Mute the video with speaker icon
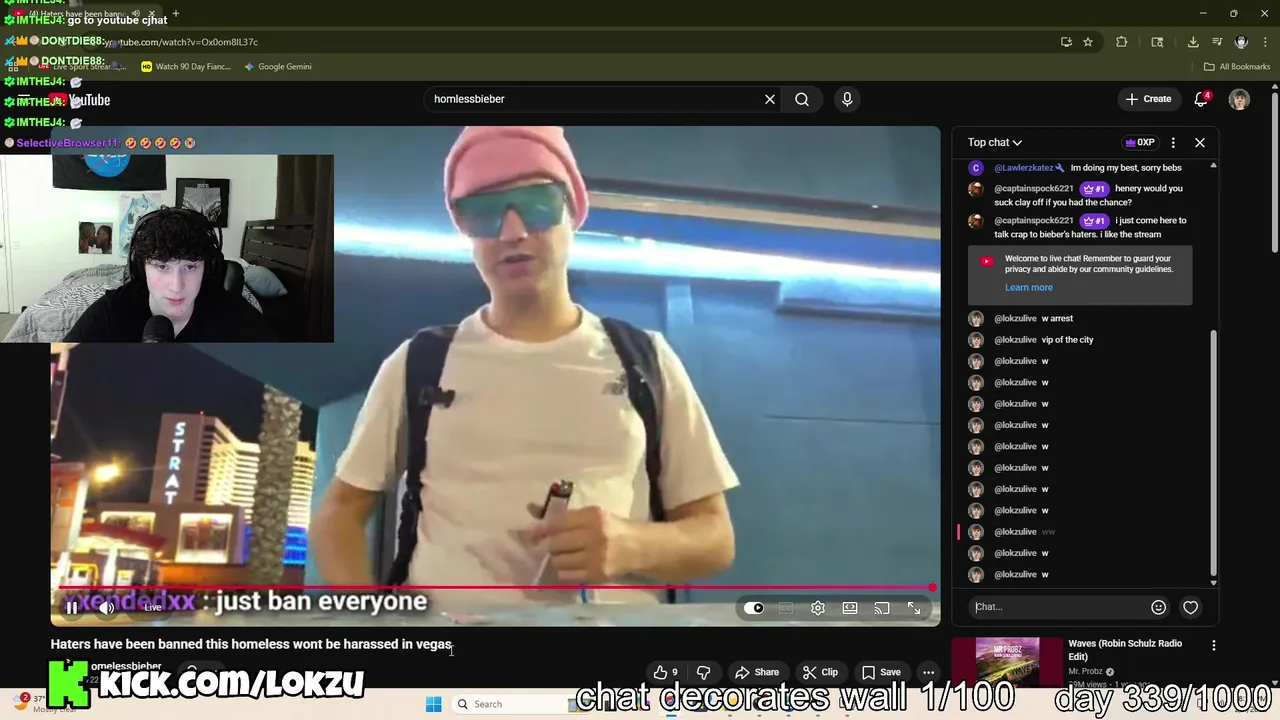The height and width of the screenshot is (720, 1280). 107,608
